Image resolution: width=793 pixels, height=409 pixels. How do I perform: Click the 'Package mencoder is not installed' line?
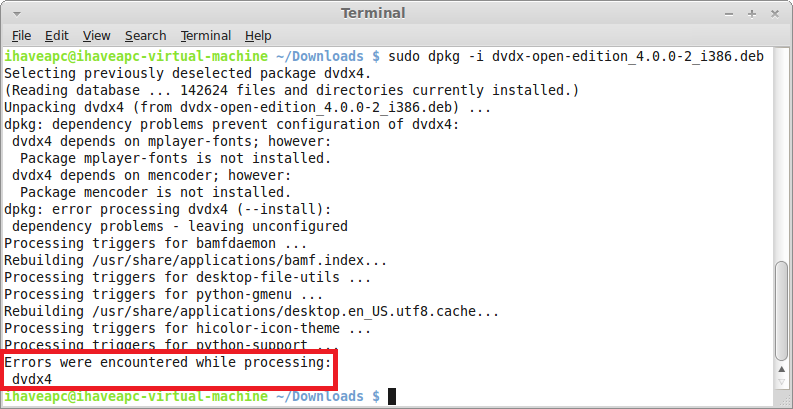pos(155,192)
